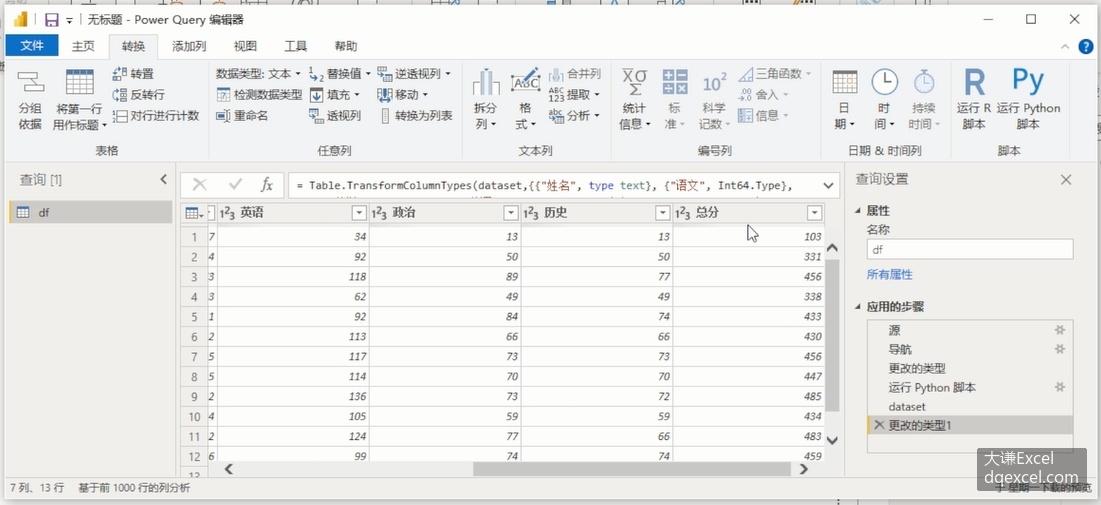Open the Extract (提取) dropdown
Screen dimensions: 1101x505
click(574, 95)
